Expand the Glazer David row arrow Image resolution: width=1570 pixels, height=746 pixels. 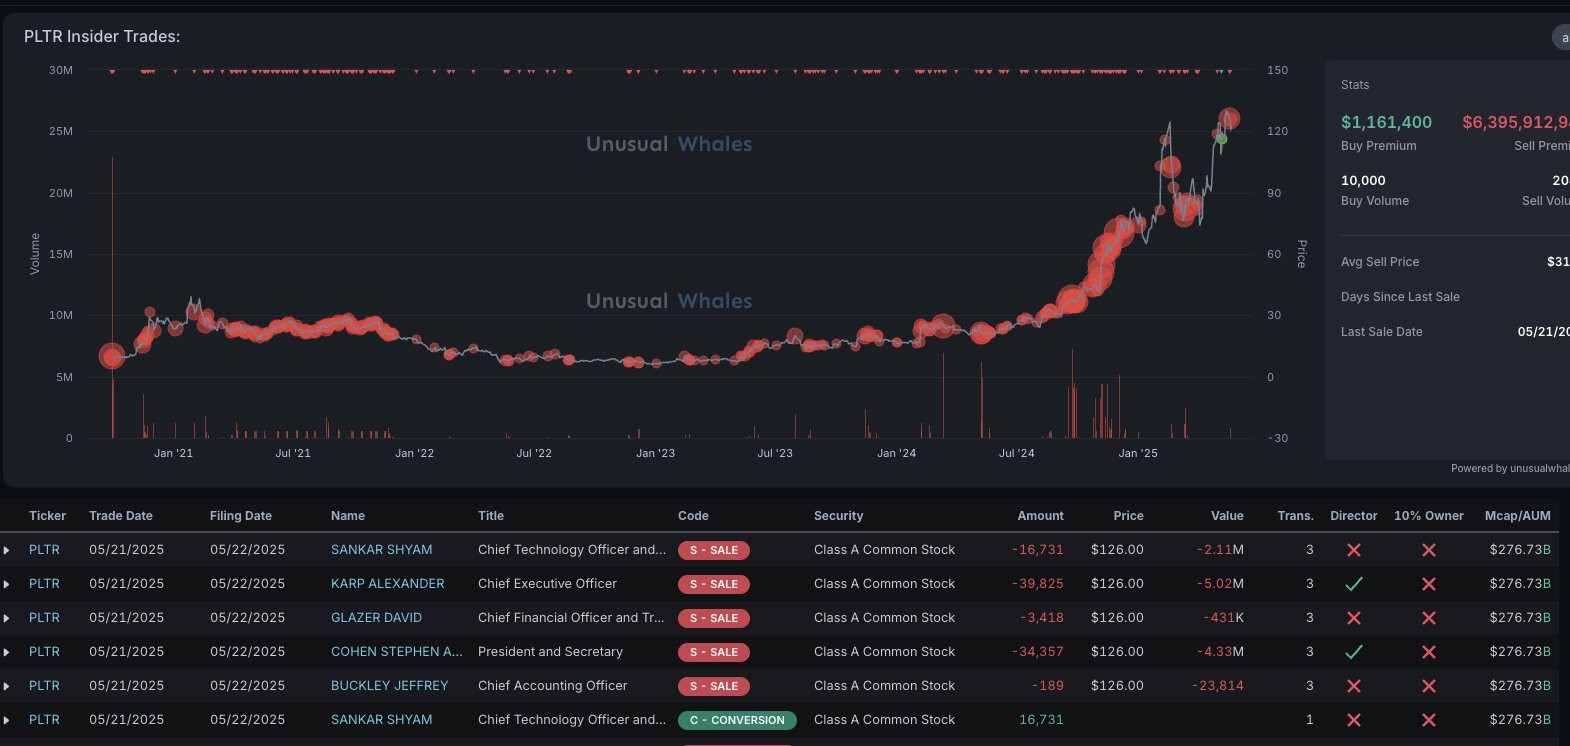pos(6,618)
